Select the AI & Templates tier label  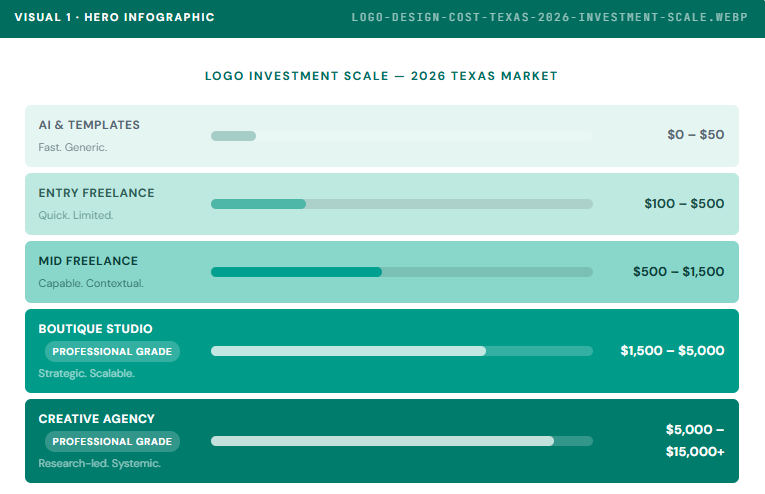click(x=89, y=125)
